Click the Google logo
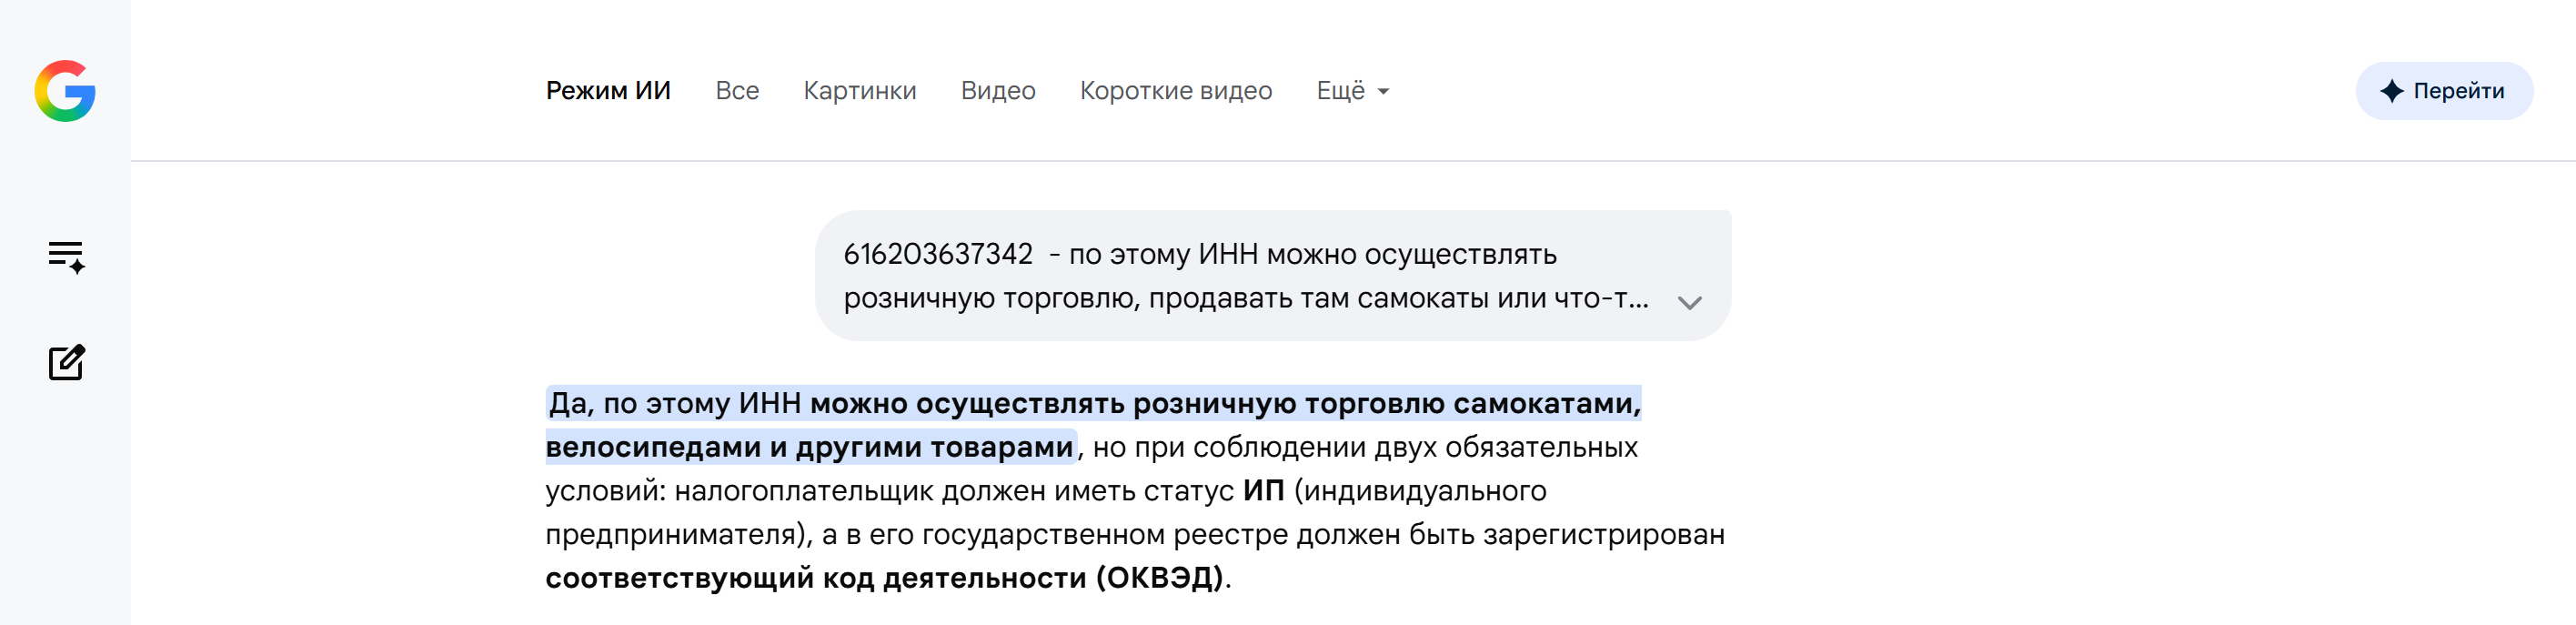Image resolution: width=2576 pixels, height=625 pixels. pos(65,91)
